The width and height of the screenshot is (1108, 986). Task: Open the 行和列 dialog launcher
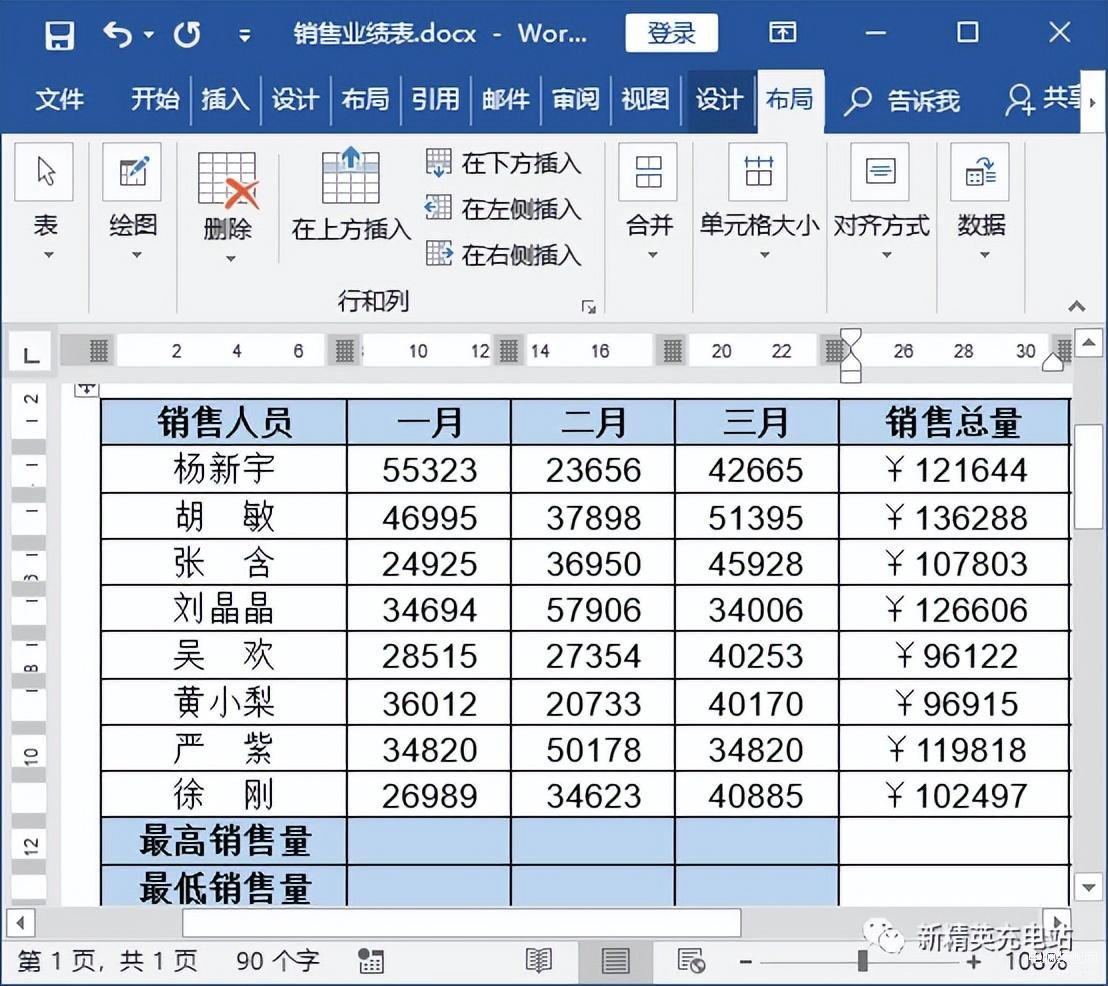[588, 306]
